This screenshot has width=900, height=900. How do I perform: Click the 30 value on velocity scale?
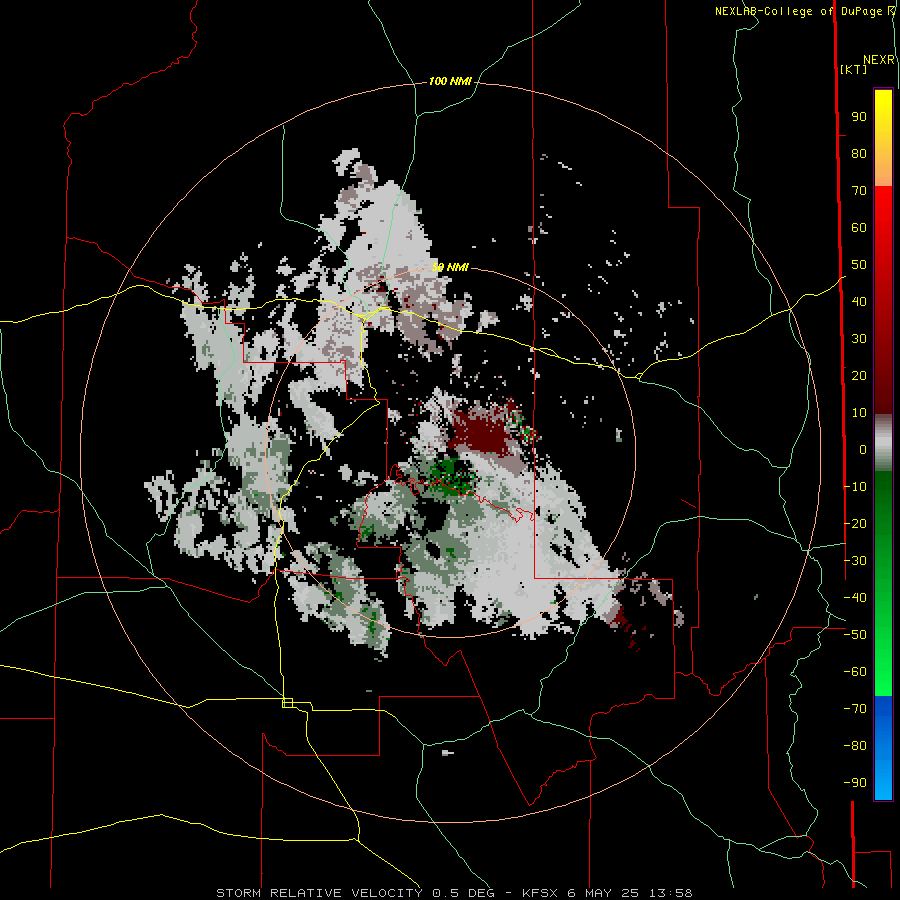click(859, 339)
